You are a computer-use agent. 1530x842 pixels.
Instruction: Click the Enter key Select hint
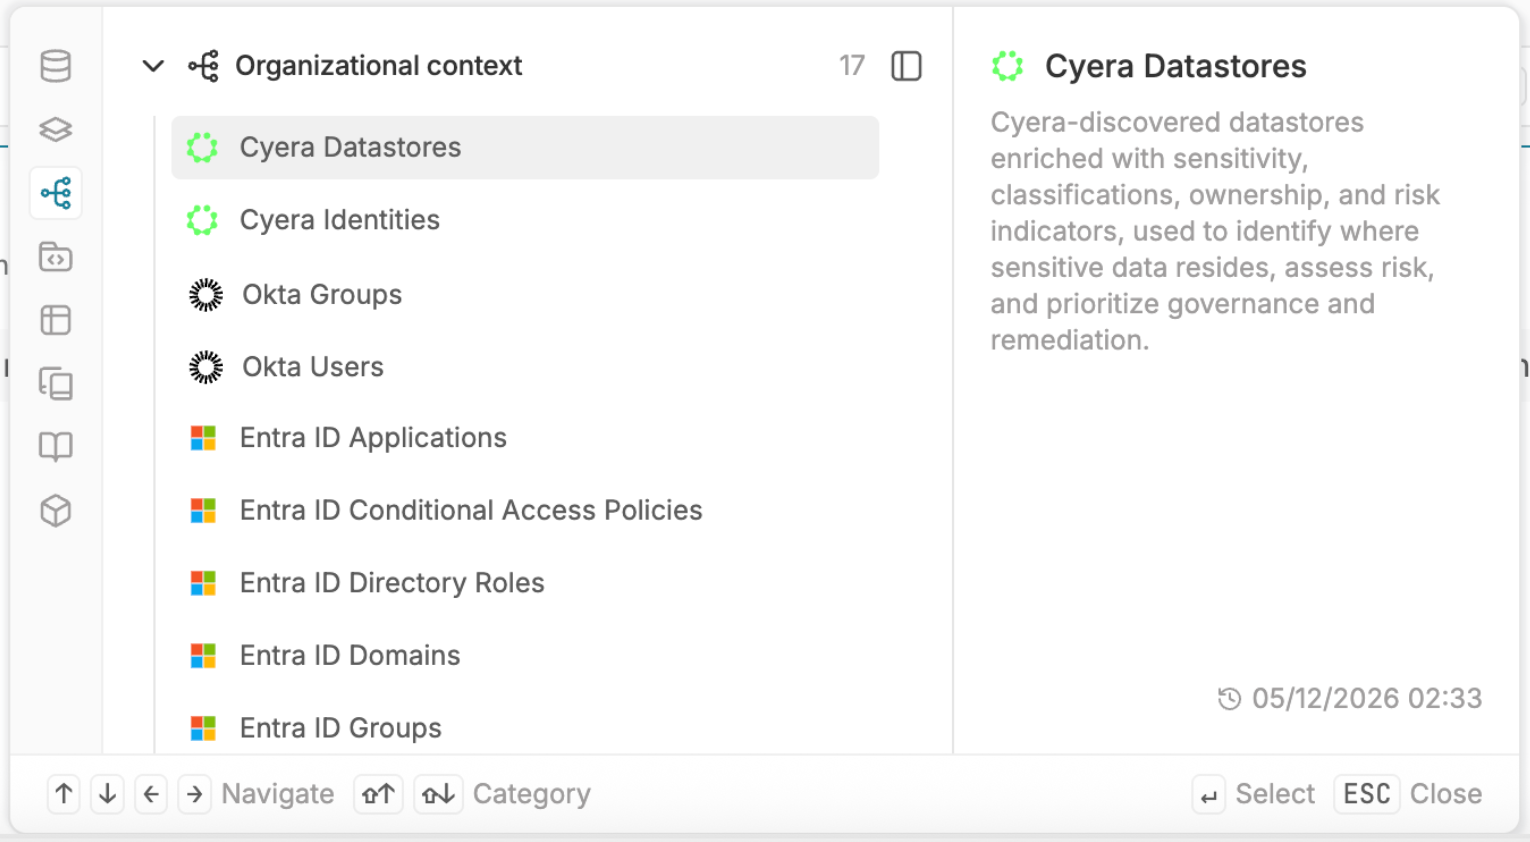[x=1209, y=795]
